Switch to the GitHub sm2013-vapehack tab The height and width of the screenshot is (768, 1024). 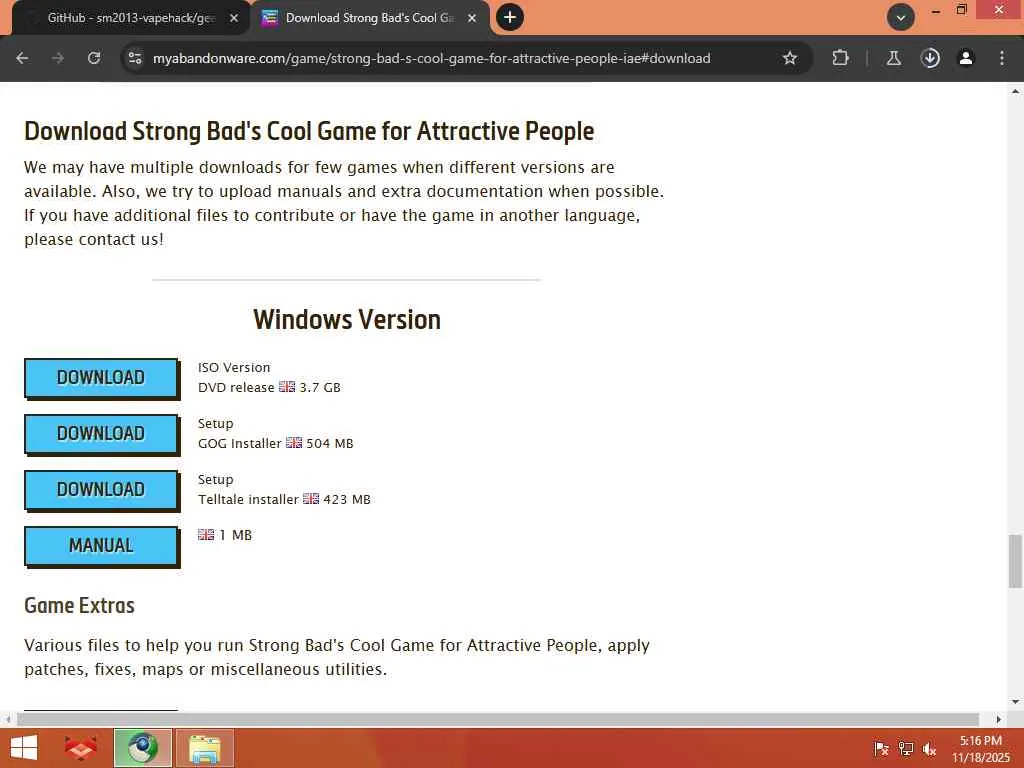coord(129,18)
